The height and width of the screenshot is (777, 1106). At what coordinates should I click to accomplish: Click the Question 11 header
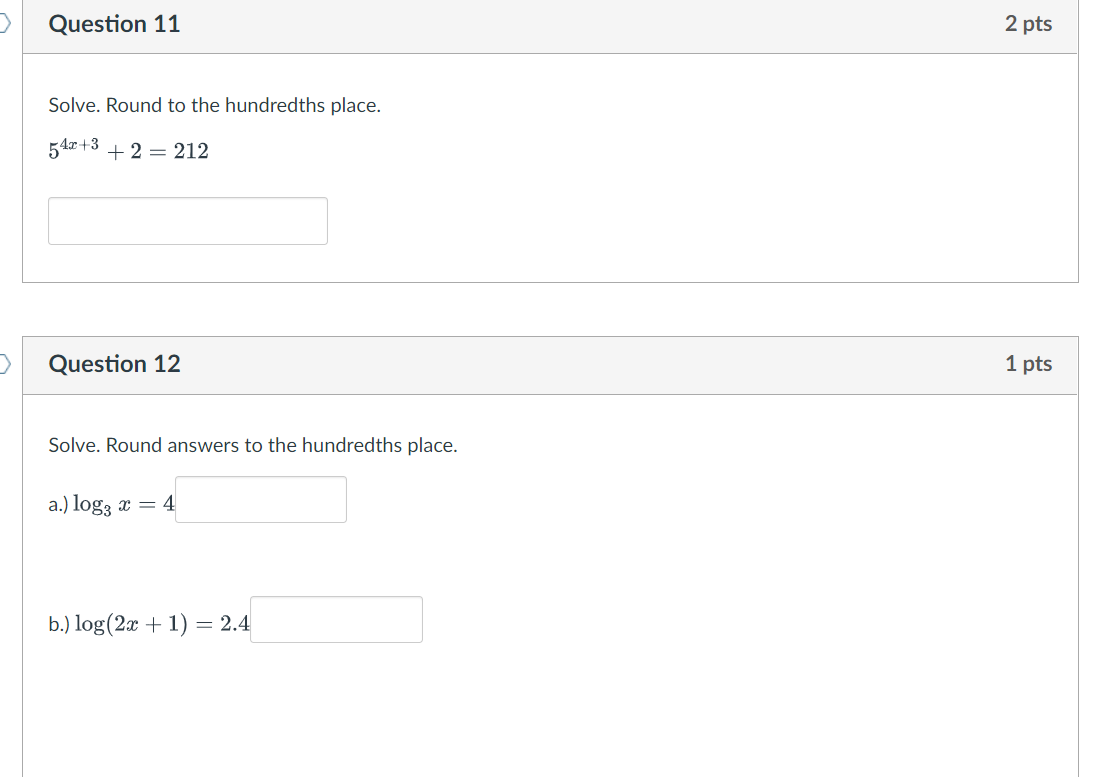coord(114,23)
